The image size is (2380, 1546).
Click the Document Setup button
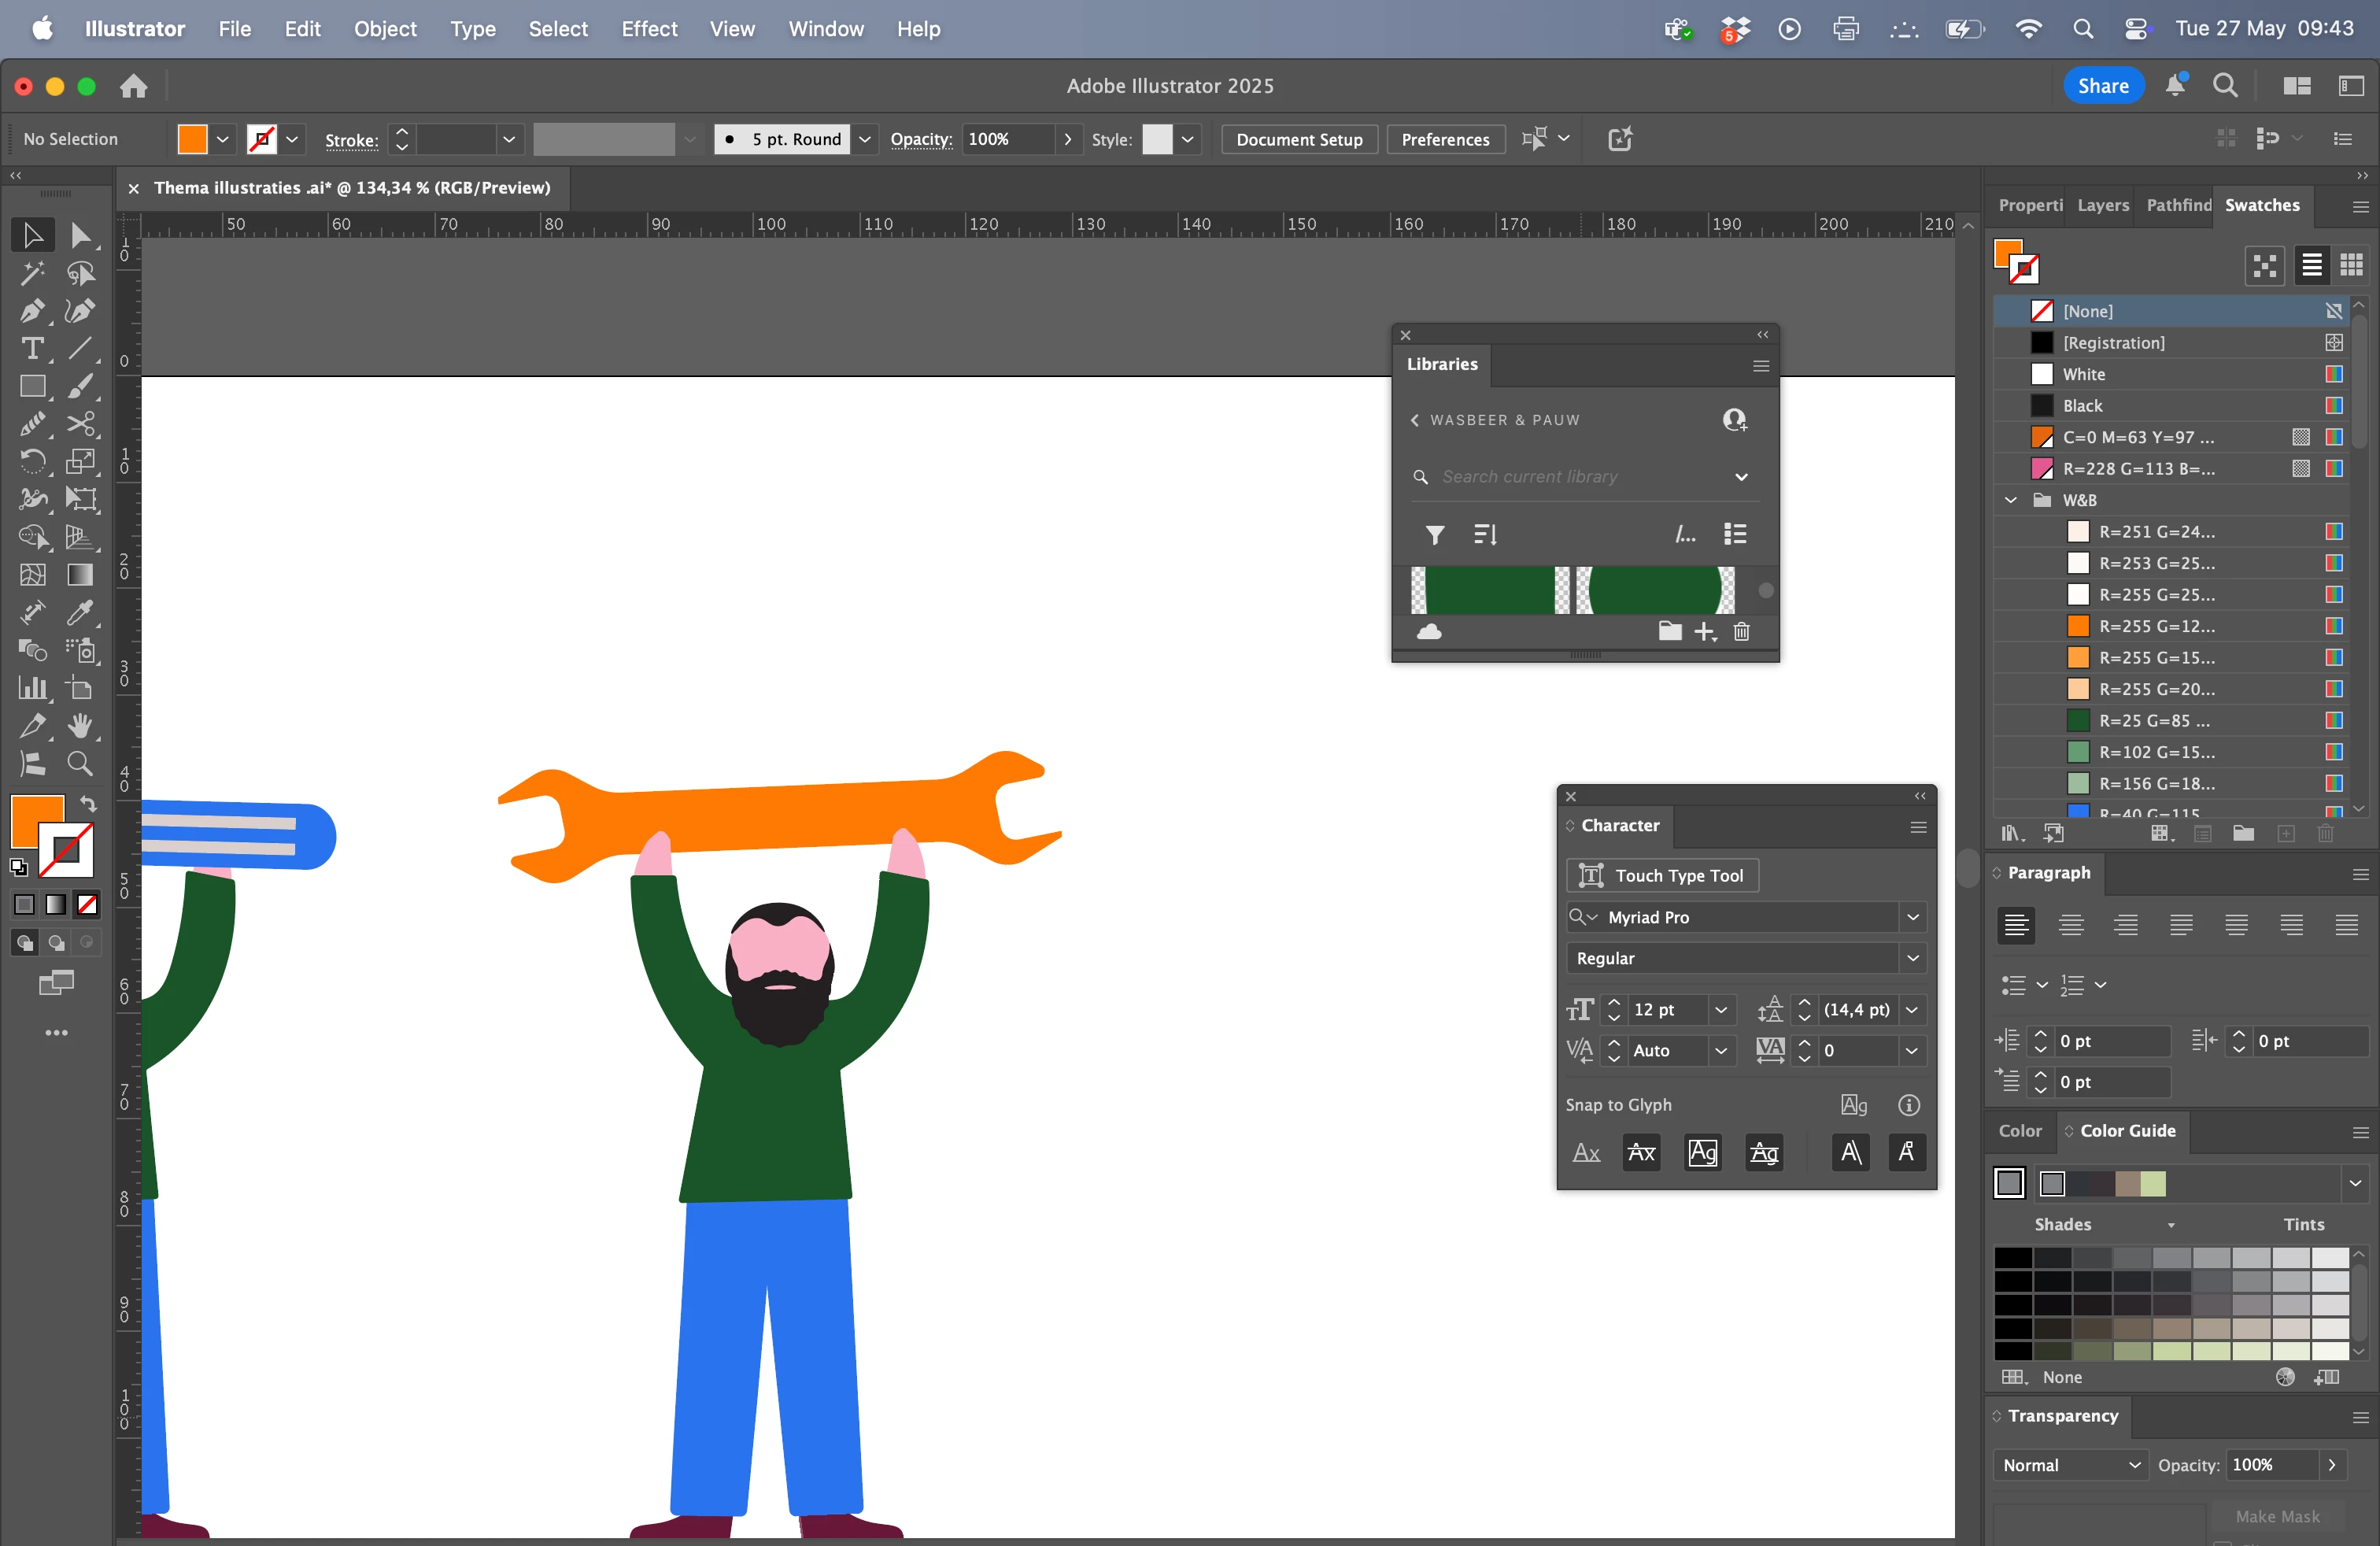(1298, 139)
